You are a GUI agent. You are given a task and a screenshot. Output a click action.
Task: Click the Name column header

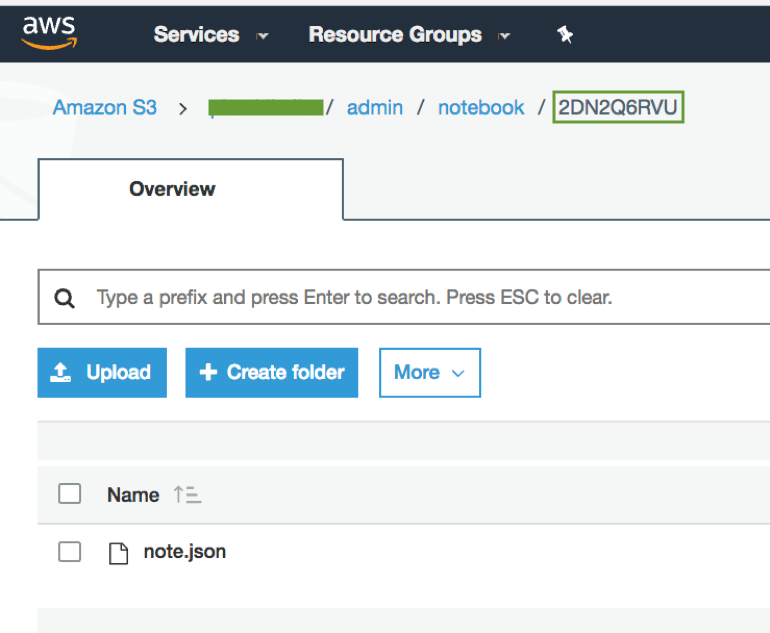click(133, 494)
